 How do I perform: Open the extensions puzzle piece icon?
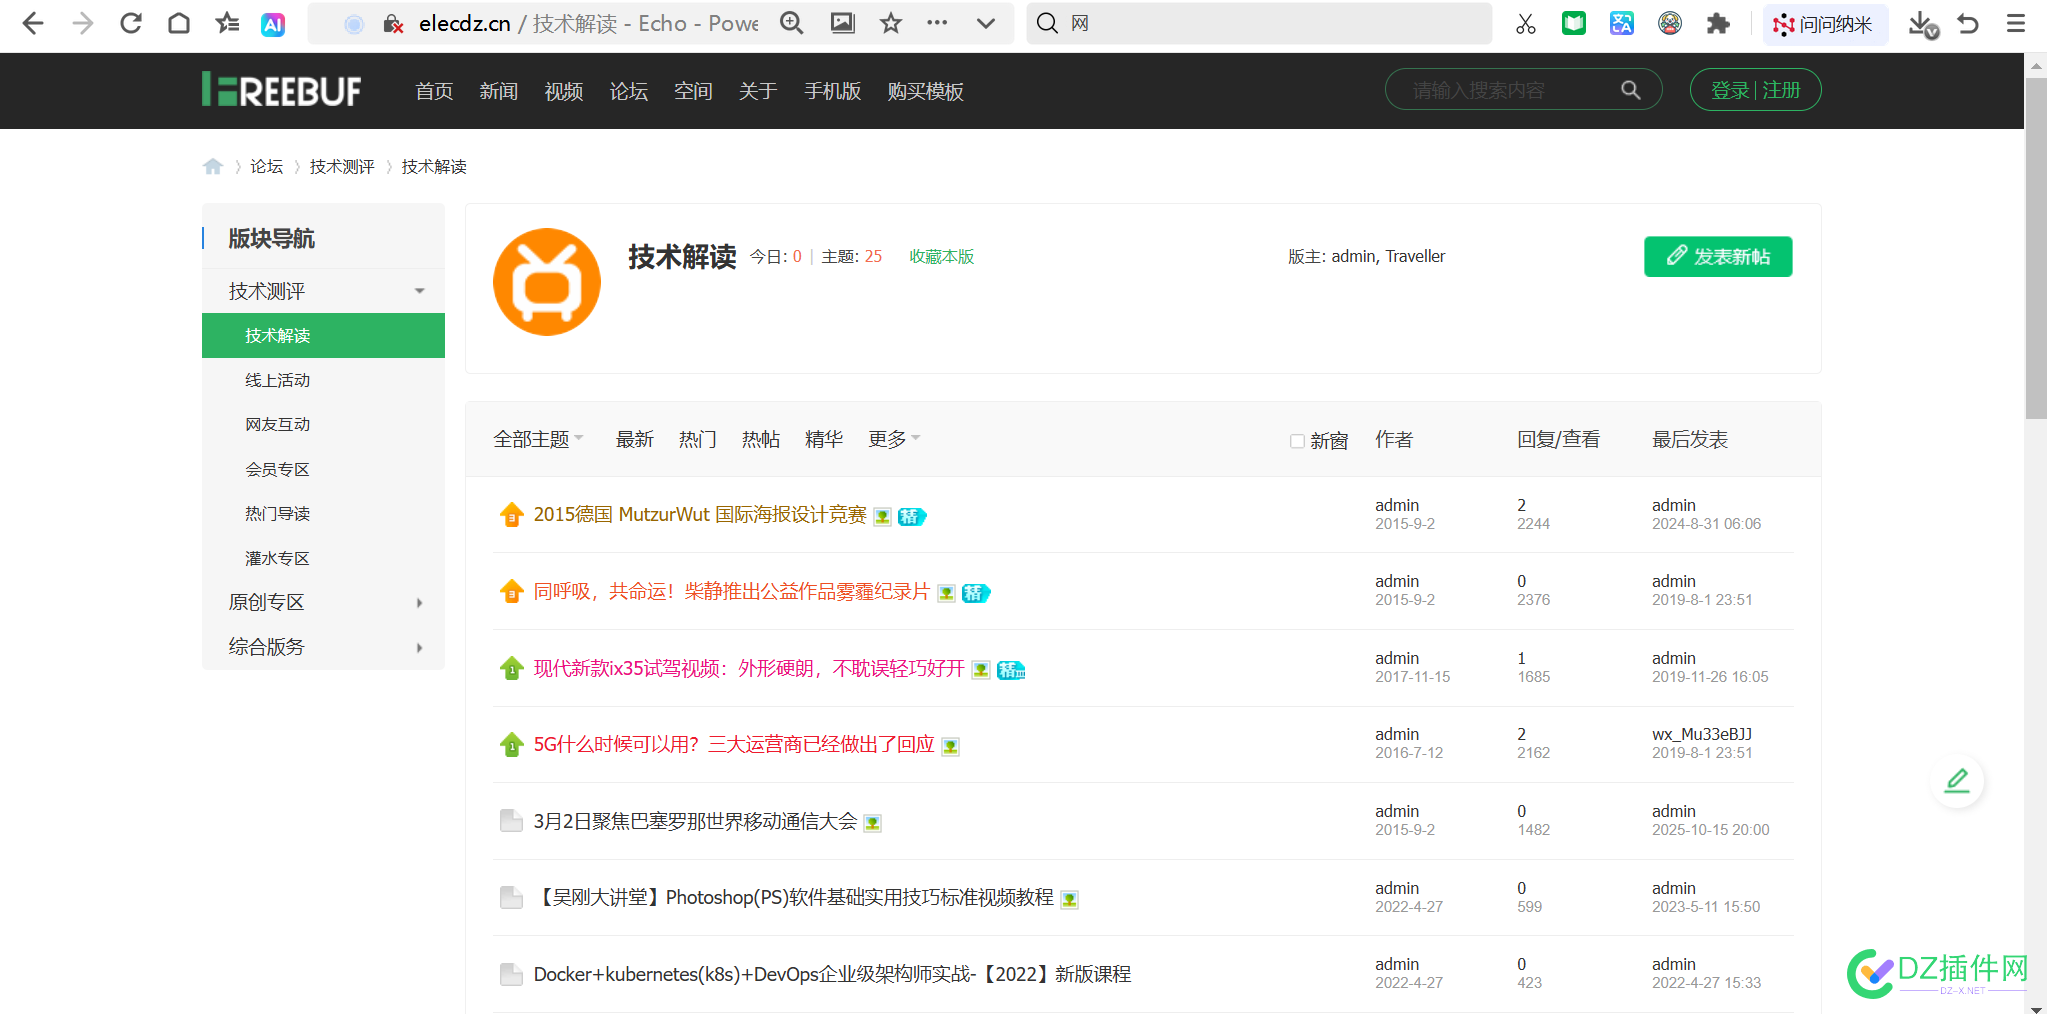[1718, 23]
